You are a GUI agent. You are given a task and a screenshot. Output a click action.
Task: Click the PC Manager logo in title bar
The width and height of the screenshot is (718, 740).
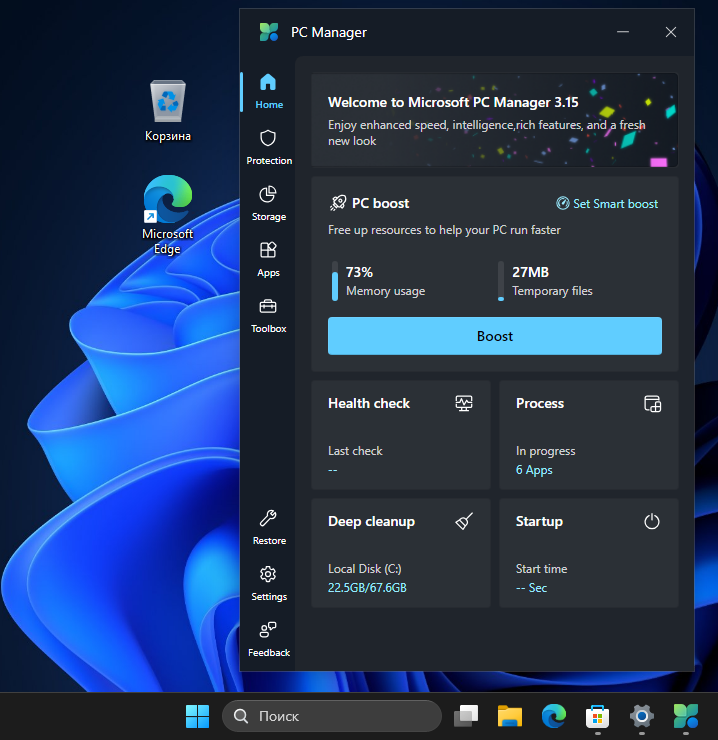269,32
